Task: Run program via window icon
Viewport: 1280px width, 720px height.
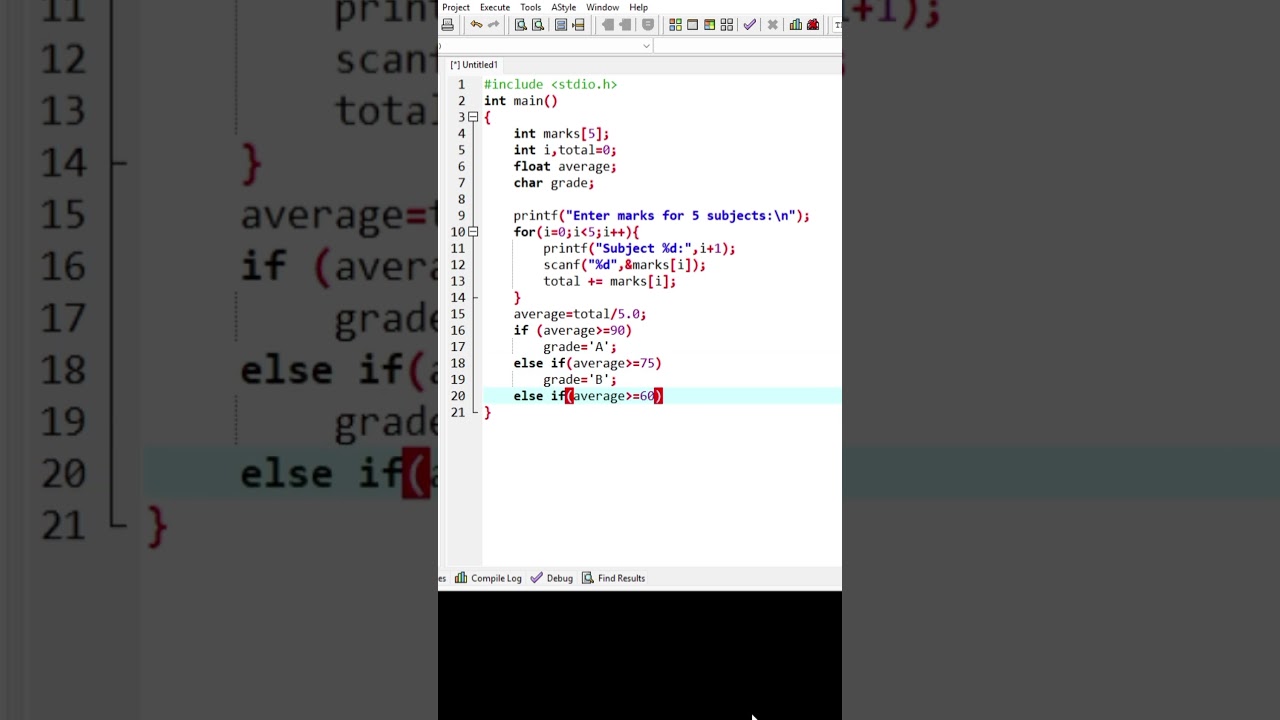Action: click(692, 25)
